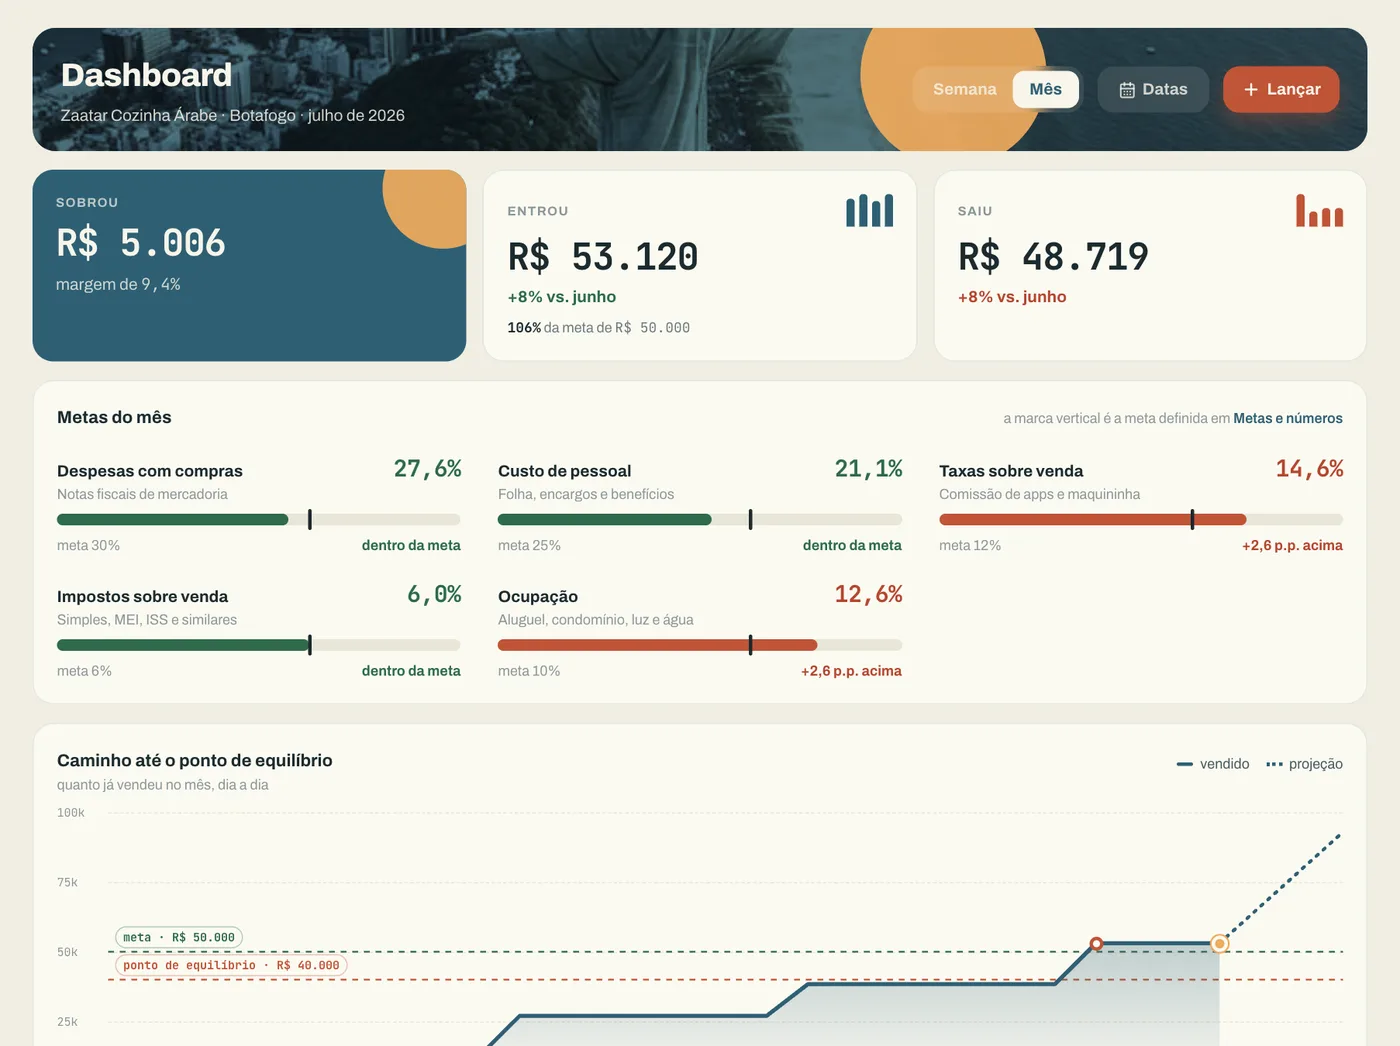The image size is (1400, 1046).
Task: Click the 'projeção' legend entry
Action: tap(1304, 764)
